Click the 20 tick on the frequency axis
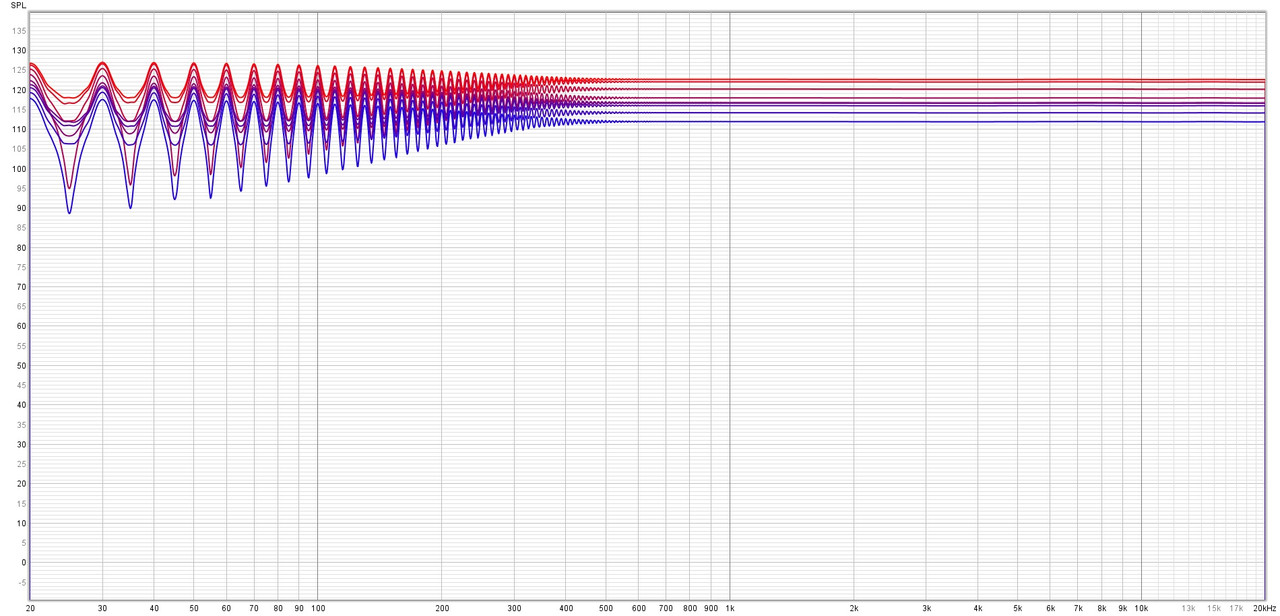Viewport: 1280px width, 616px height. [x=30, y=608]
